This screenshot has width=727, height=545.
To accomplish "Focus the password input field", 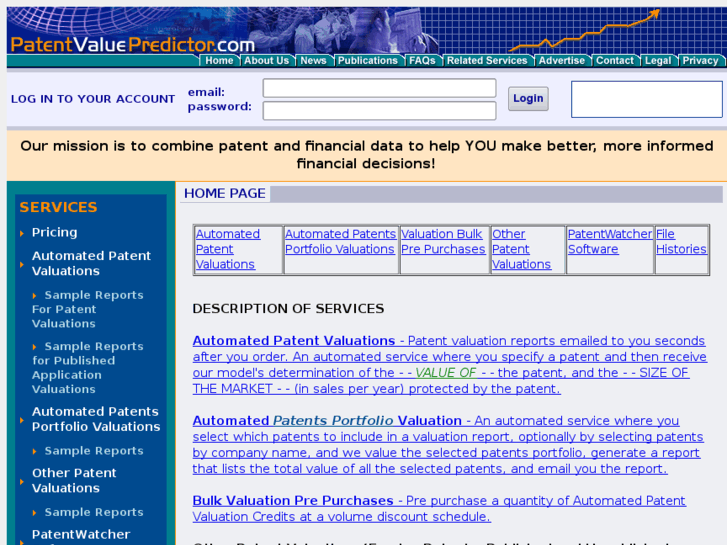I will (379, 111).
